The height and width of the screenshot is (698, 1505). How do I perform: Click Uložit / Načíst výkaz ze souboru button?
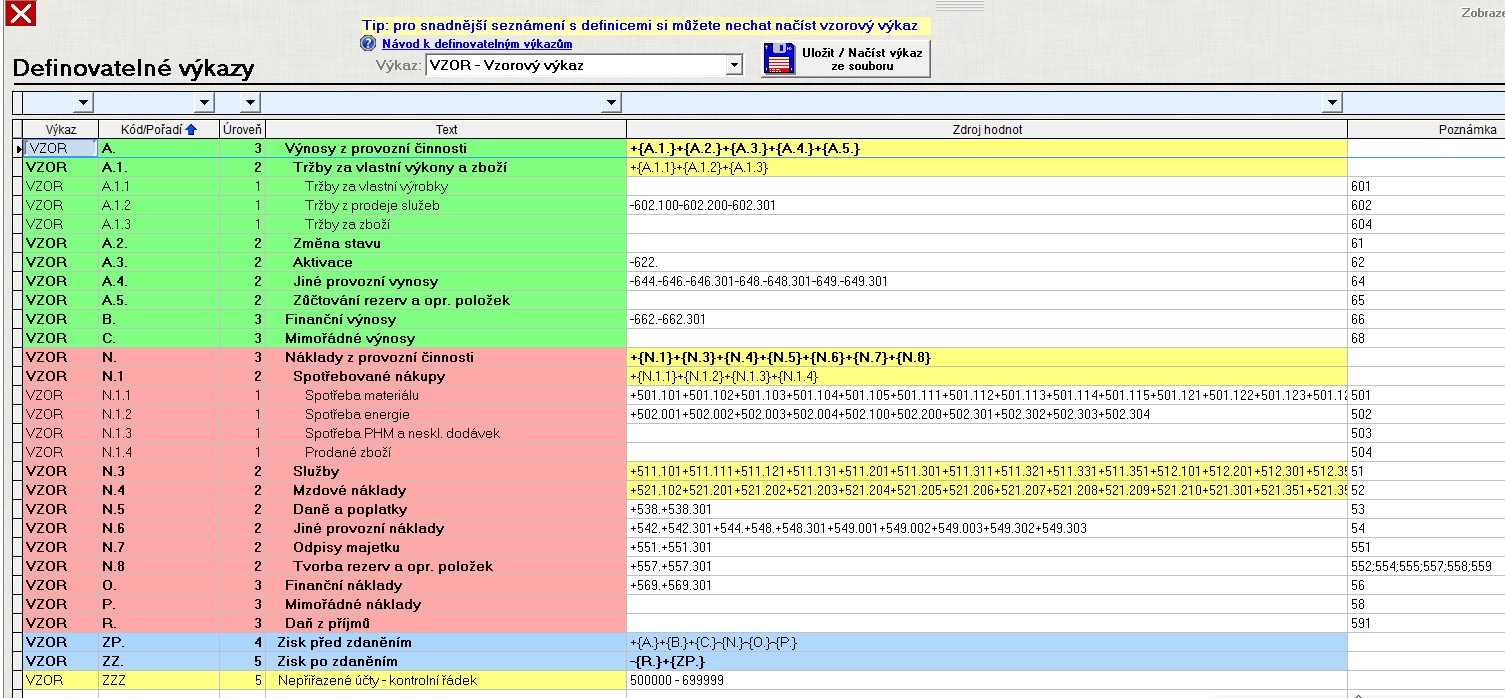(x=846, y=59)
